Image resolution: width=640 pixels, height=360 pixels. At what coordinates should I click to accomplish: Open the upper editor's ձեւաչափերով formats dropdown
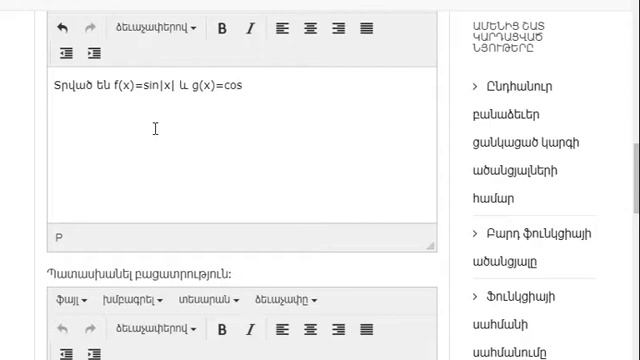pyautogui.click(x=156, y=28)
